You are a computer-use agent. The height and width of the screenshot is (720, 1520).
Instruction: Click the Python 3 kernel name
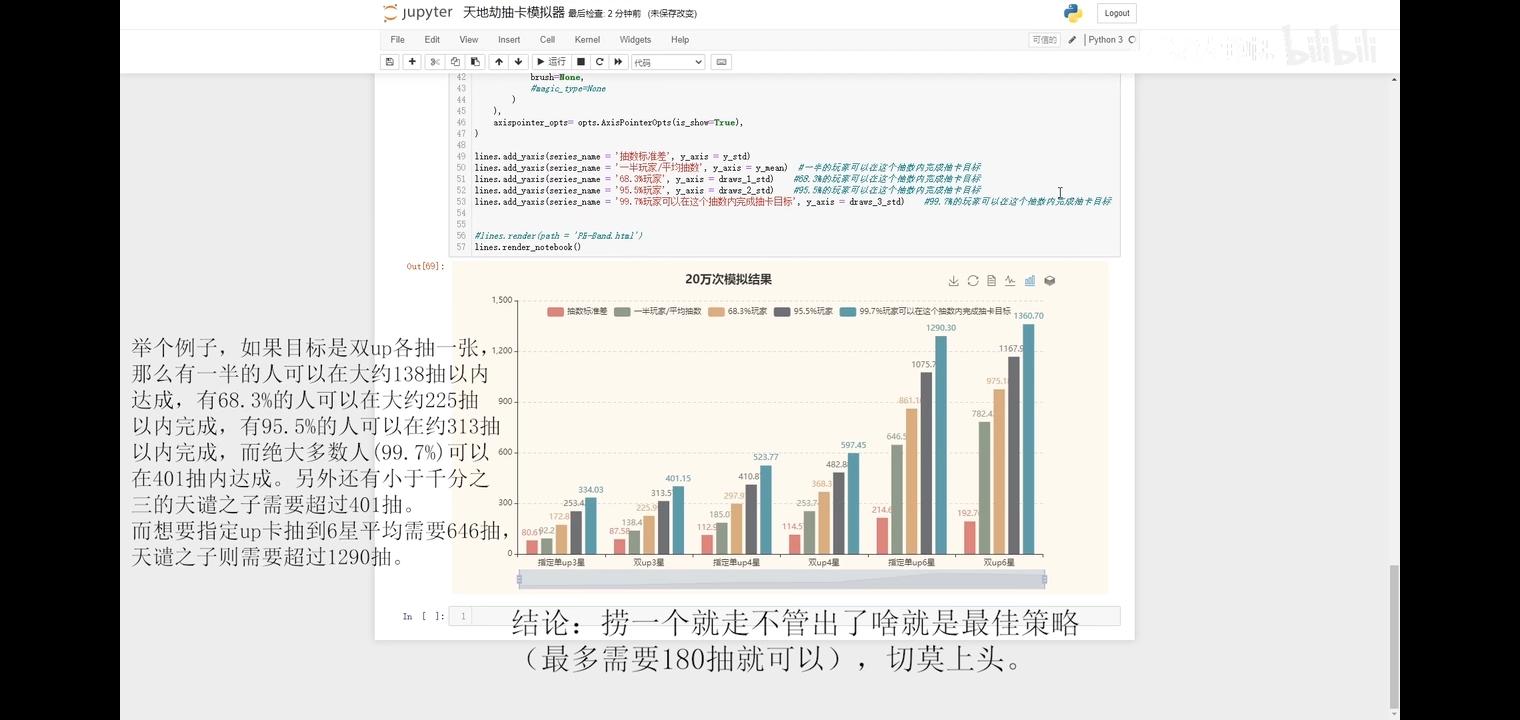(1105, 40)
